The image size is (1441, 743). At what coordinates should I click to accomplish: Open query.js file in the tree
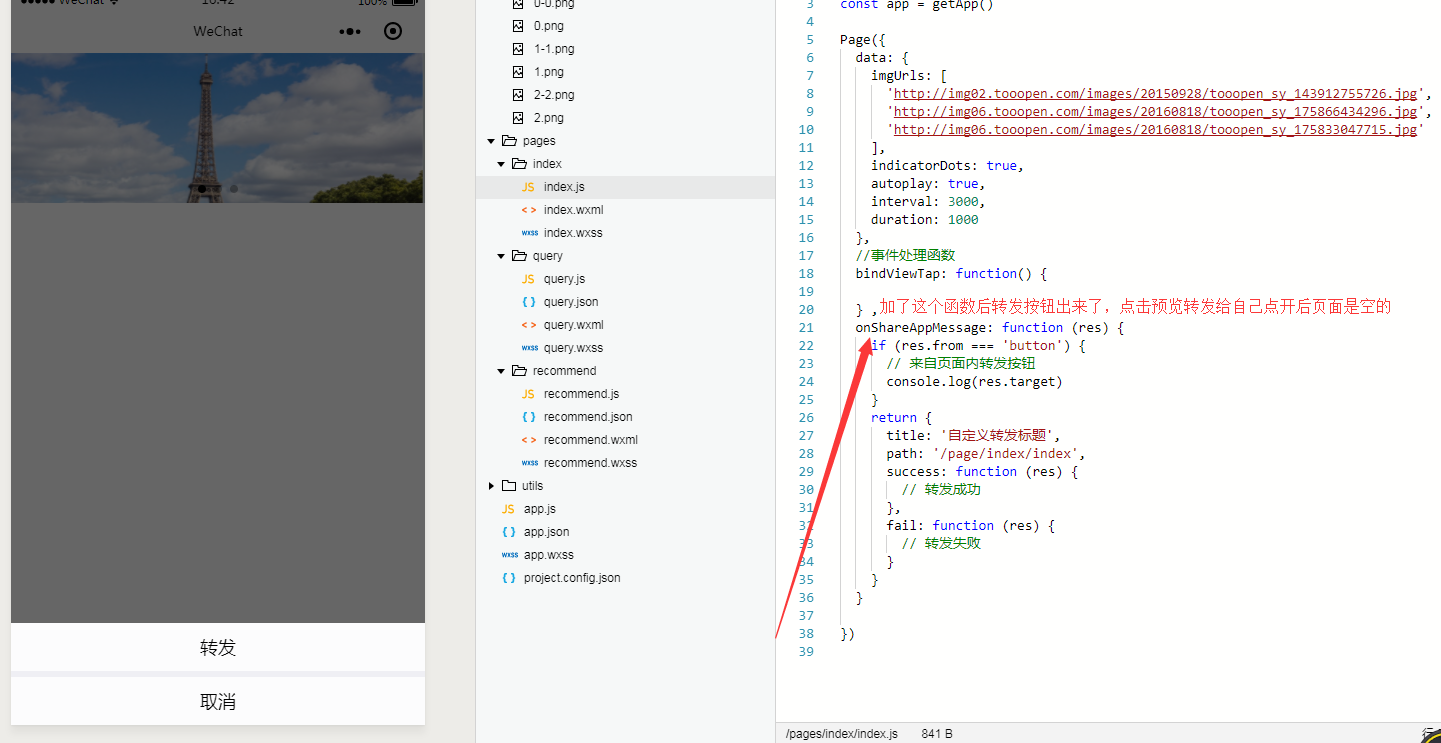(564, 279)
